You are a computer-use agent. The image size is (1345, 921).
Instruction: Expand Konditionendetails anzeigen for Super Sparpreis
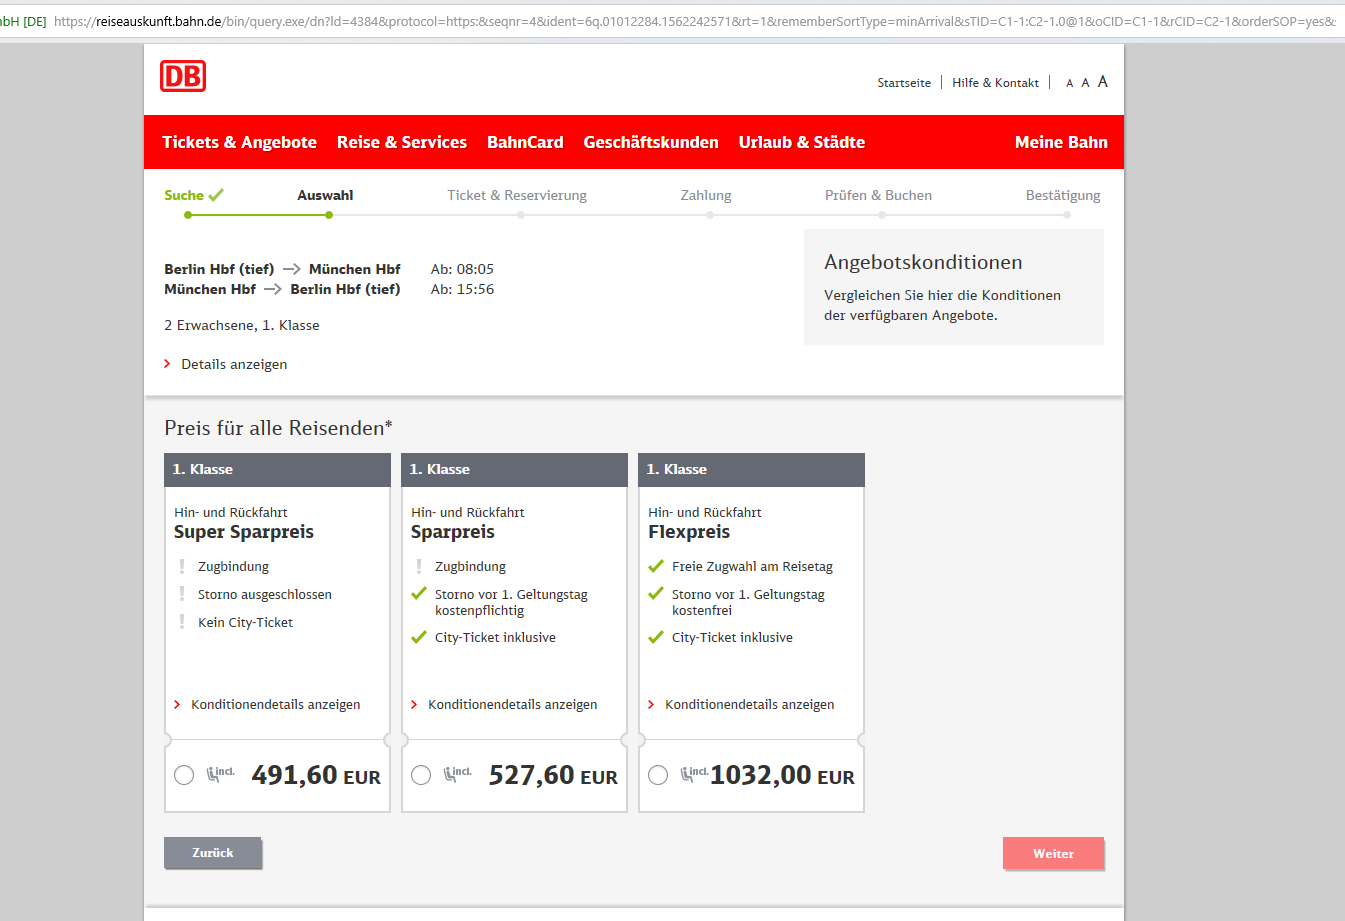pyautogui.click(x=267, y=704)
